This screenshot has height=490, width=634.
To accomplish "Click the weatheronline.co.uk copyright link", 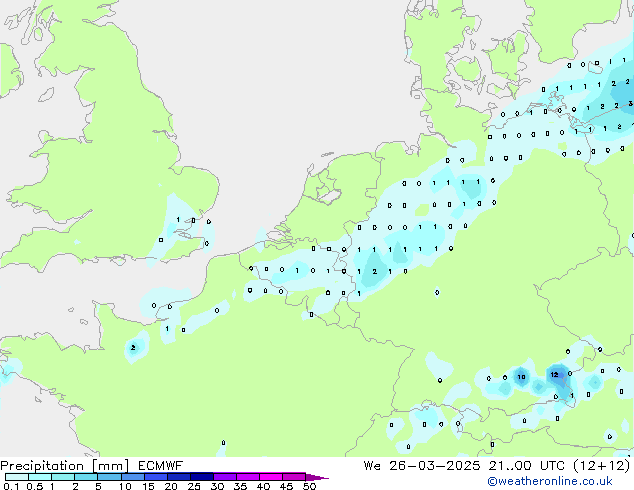I will (x=550, y=481).
